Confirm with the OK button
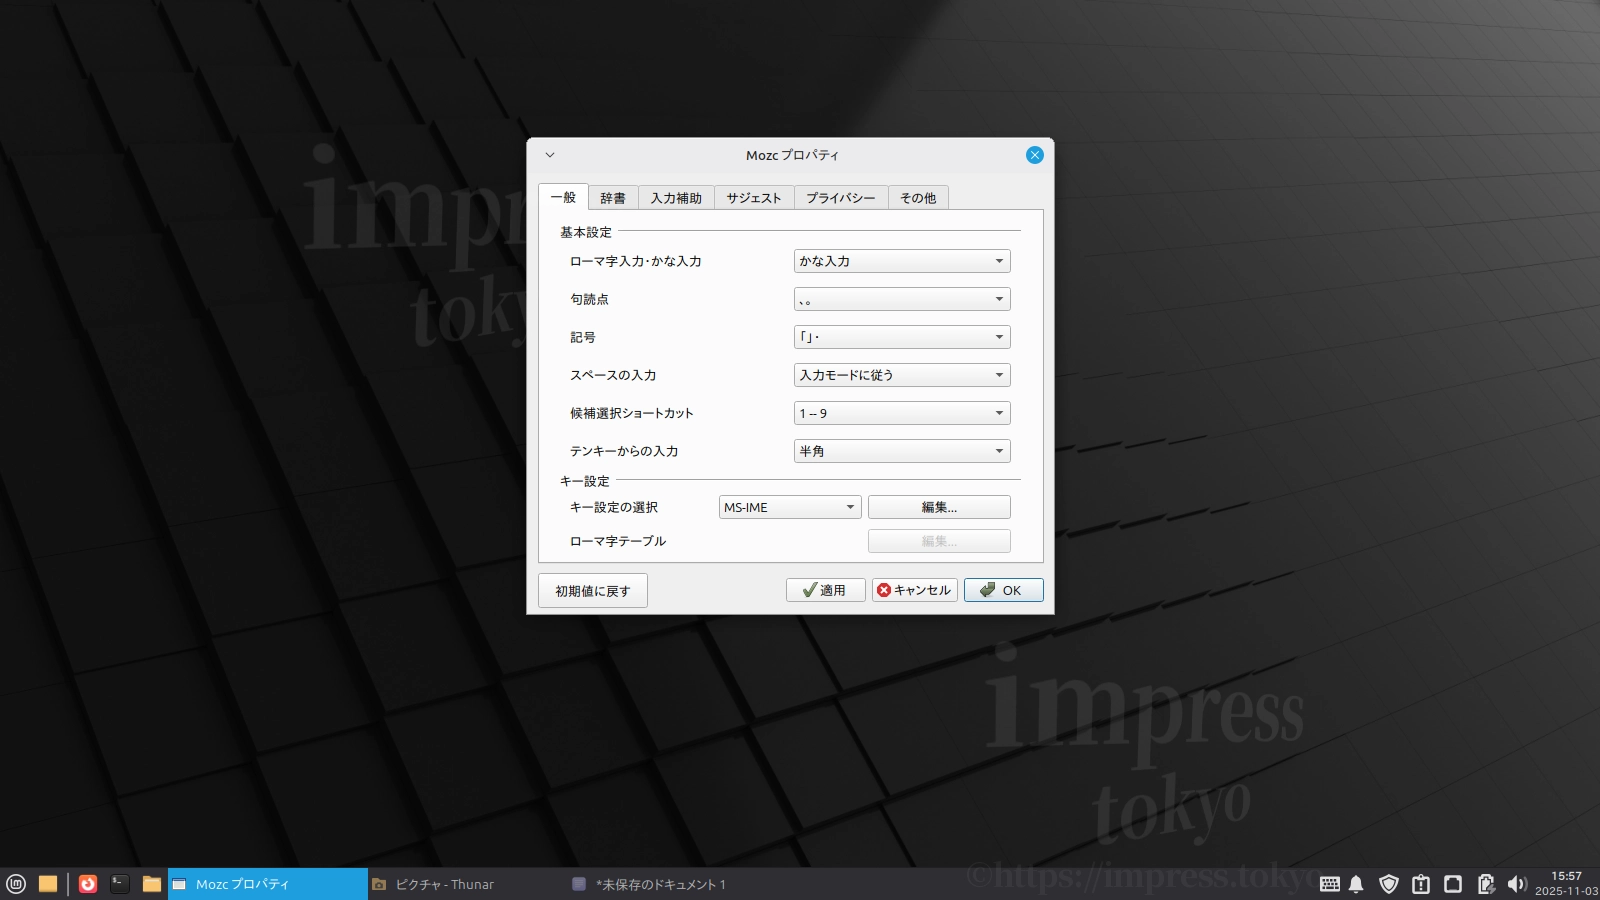This screenshot has height=900, width=1600. 1004,590
